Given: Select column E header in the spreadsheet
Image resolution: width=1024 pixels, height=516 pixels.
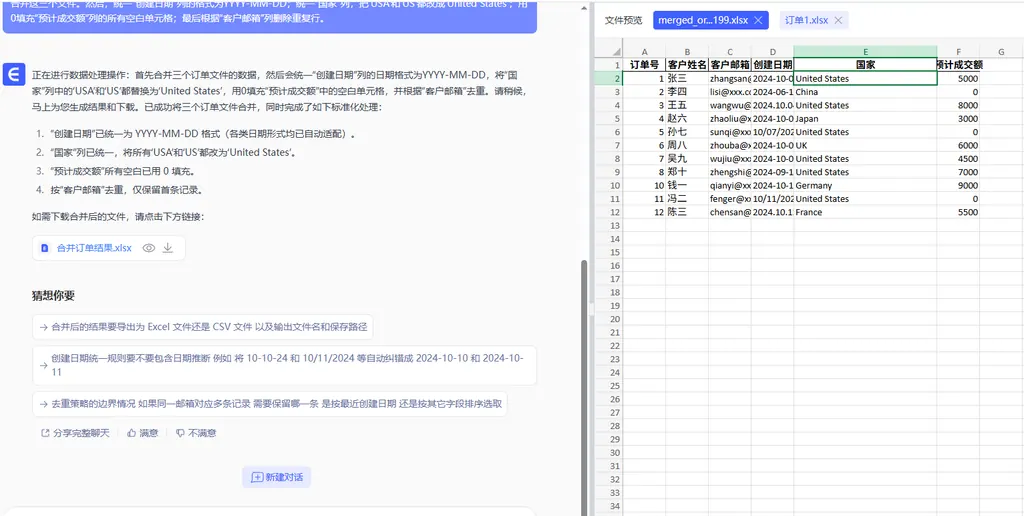Looking at the screenshot, I should point(864,51).
